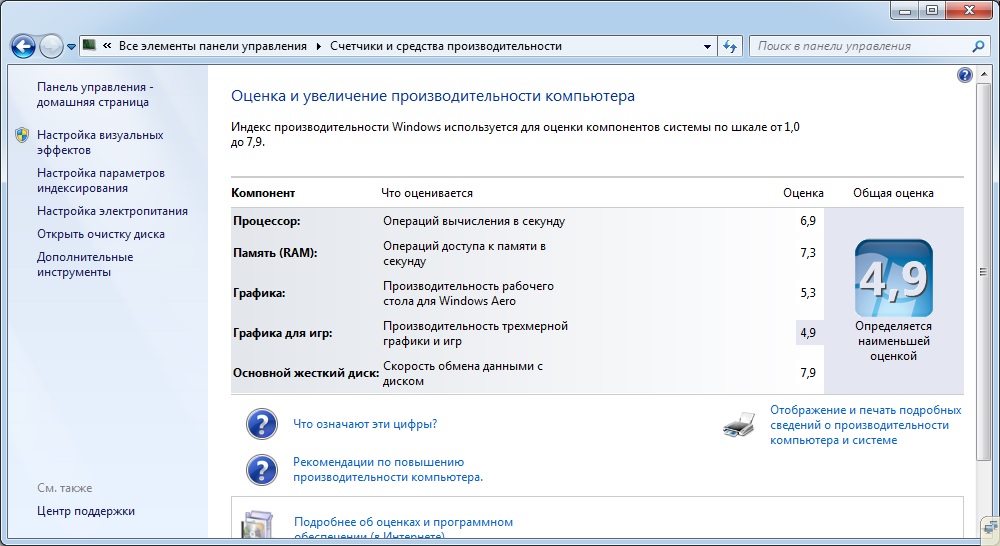Click the Forward navigation arrow
This screenshot has height=546, width=1000.
[x=51, y=46]
